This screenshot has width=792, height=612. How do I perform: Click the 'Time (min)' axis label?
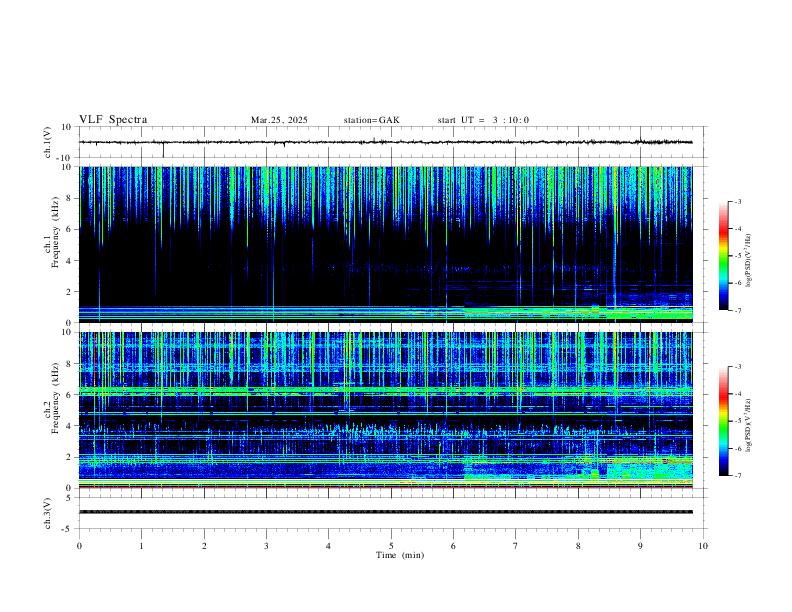[400, 555]
